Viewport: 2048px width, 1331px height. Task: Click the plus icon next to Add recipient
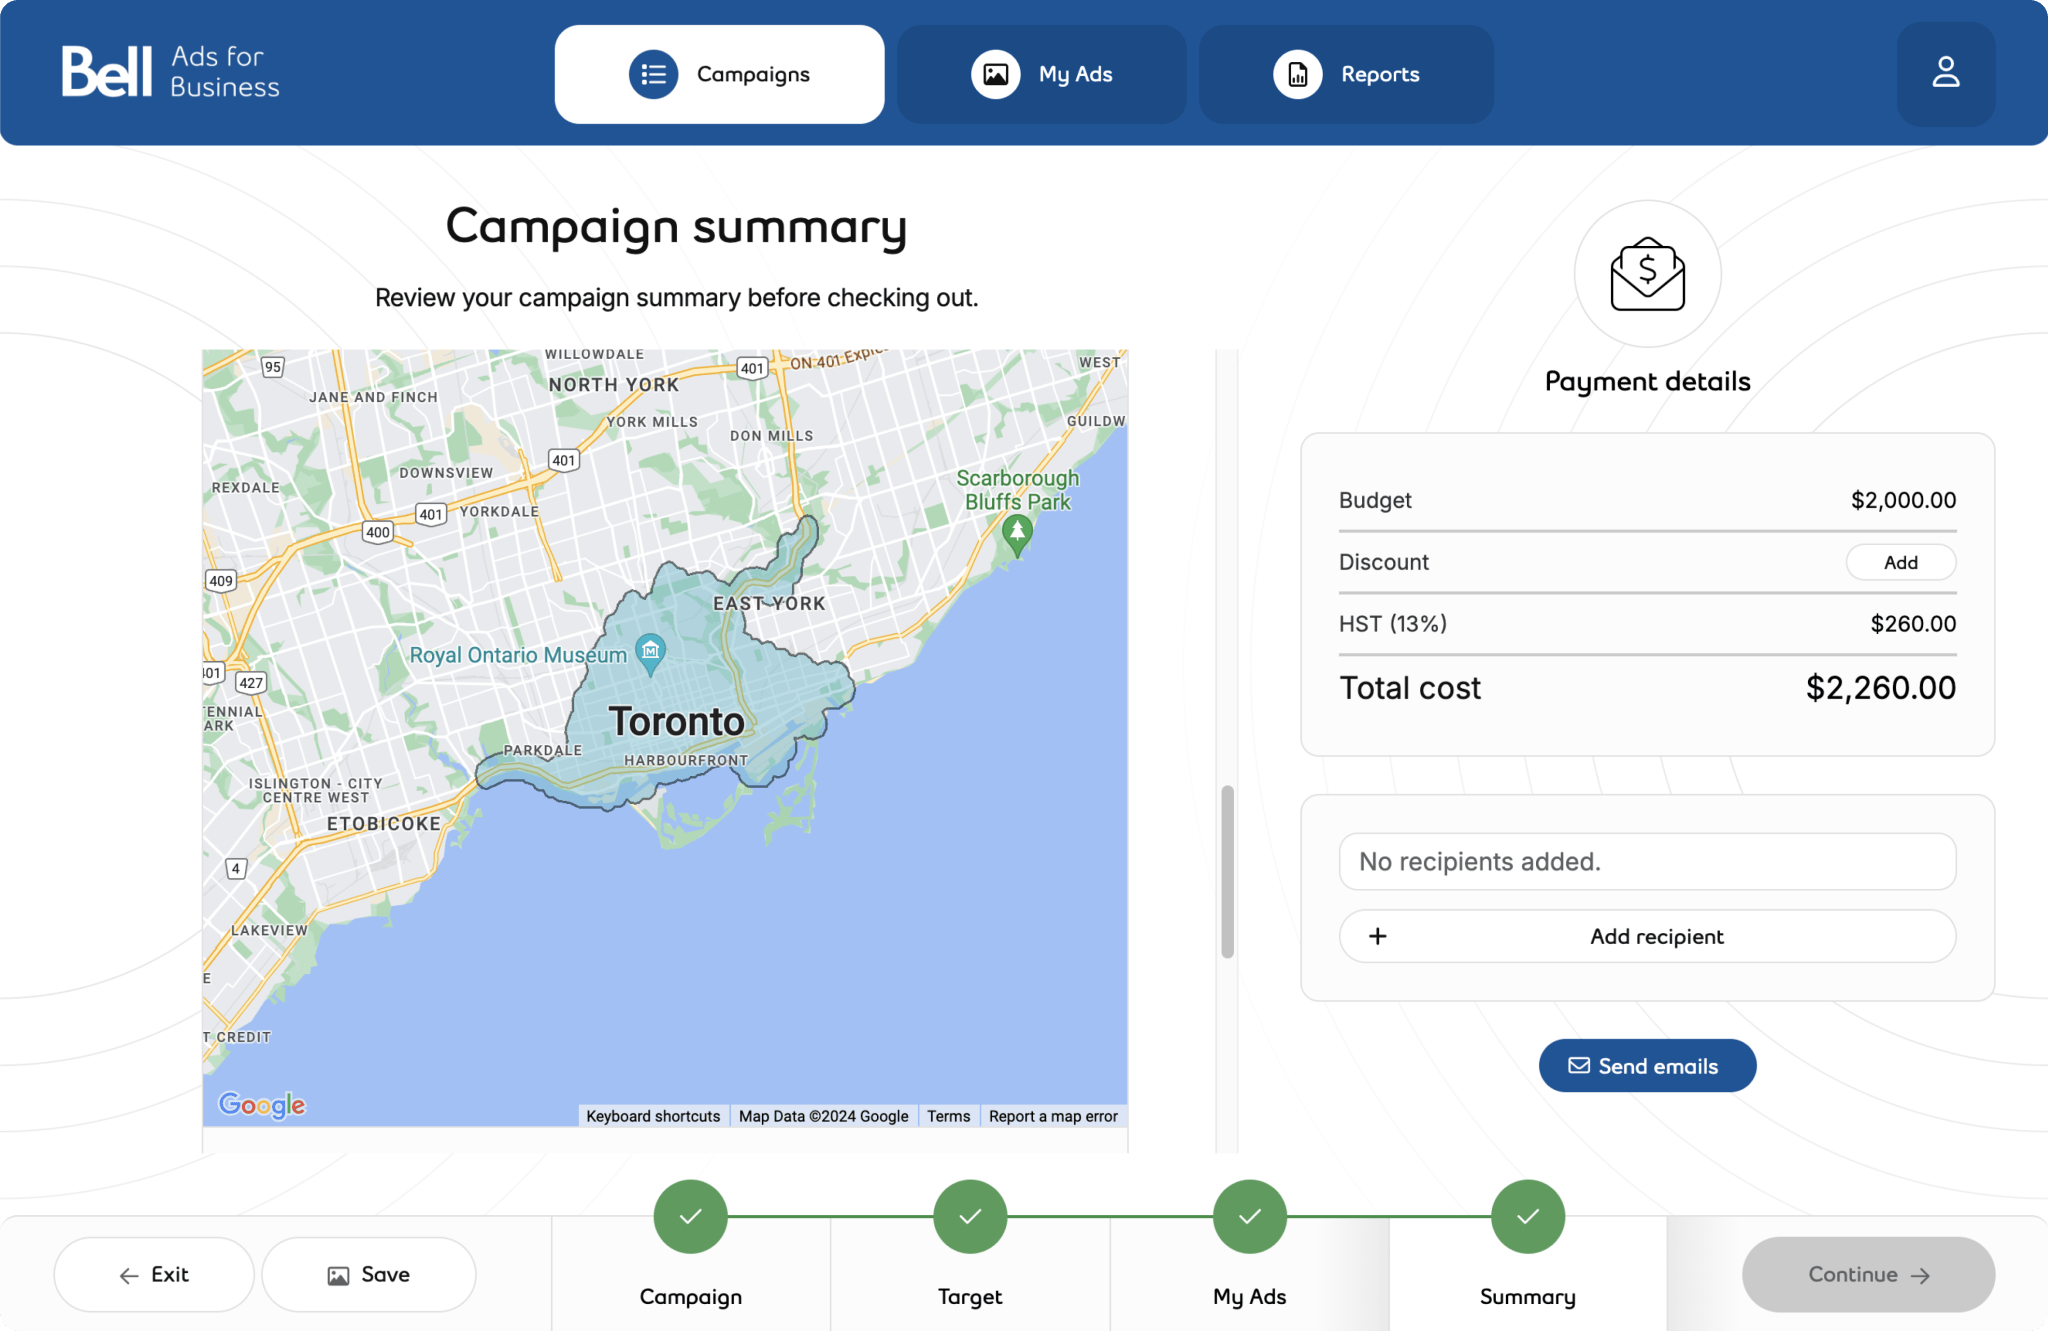coord(1378,936)
